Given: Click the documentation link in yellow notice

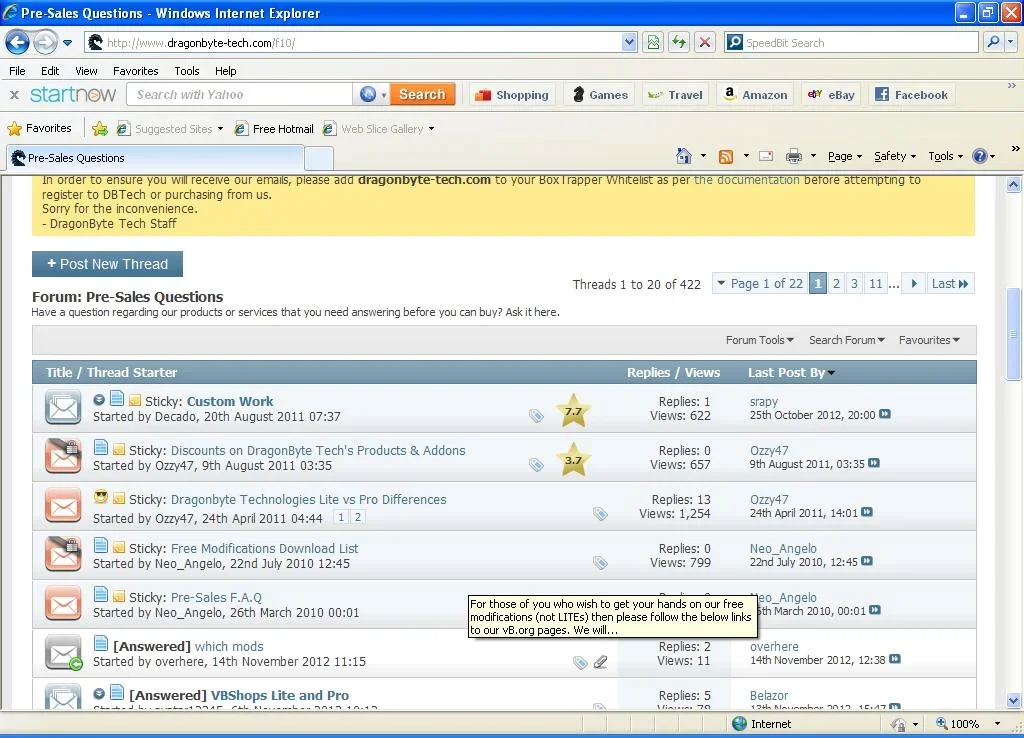Looking at the screenshot, I should 746,180.
